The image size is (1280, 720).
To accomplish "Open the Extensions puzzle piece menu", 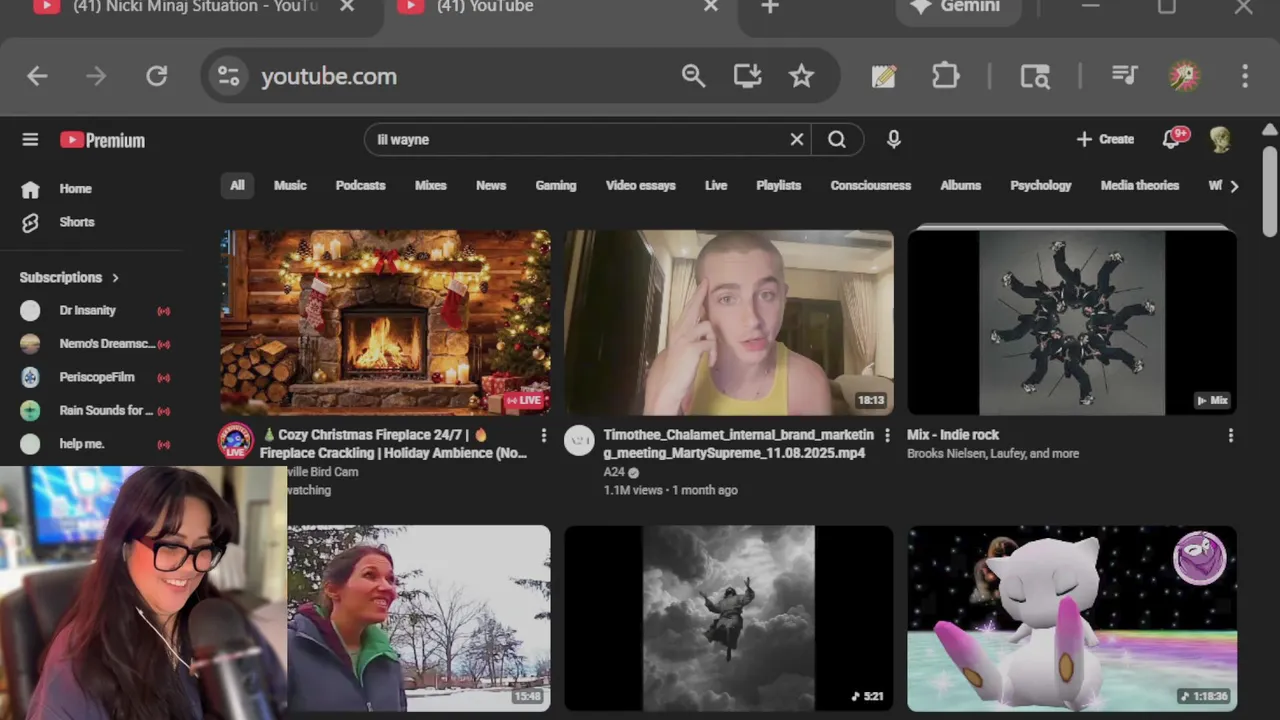I will 945,76.
